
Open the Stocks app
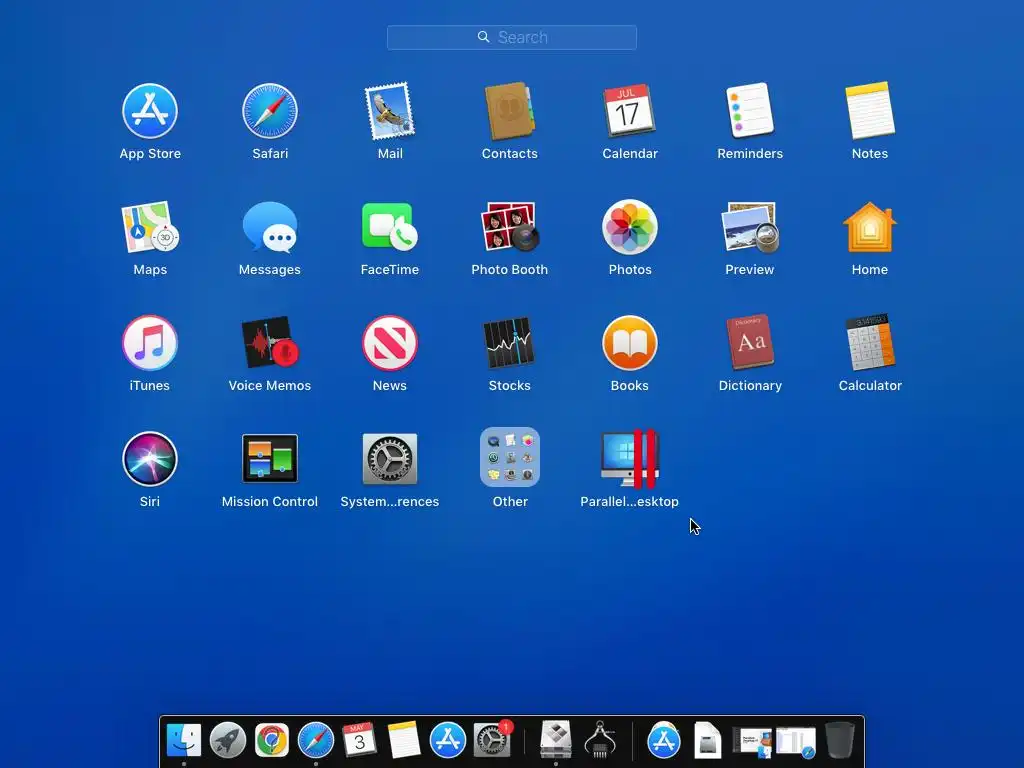509,343
